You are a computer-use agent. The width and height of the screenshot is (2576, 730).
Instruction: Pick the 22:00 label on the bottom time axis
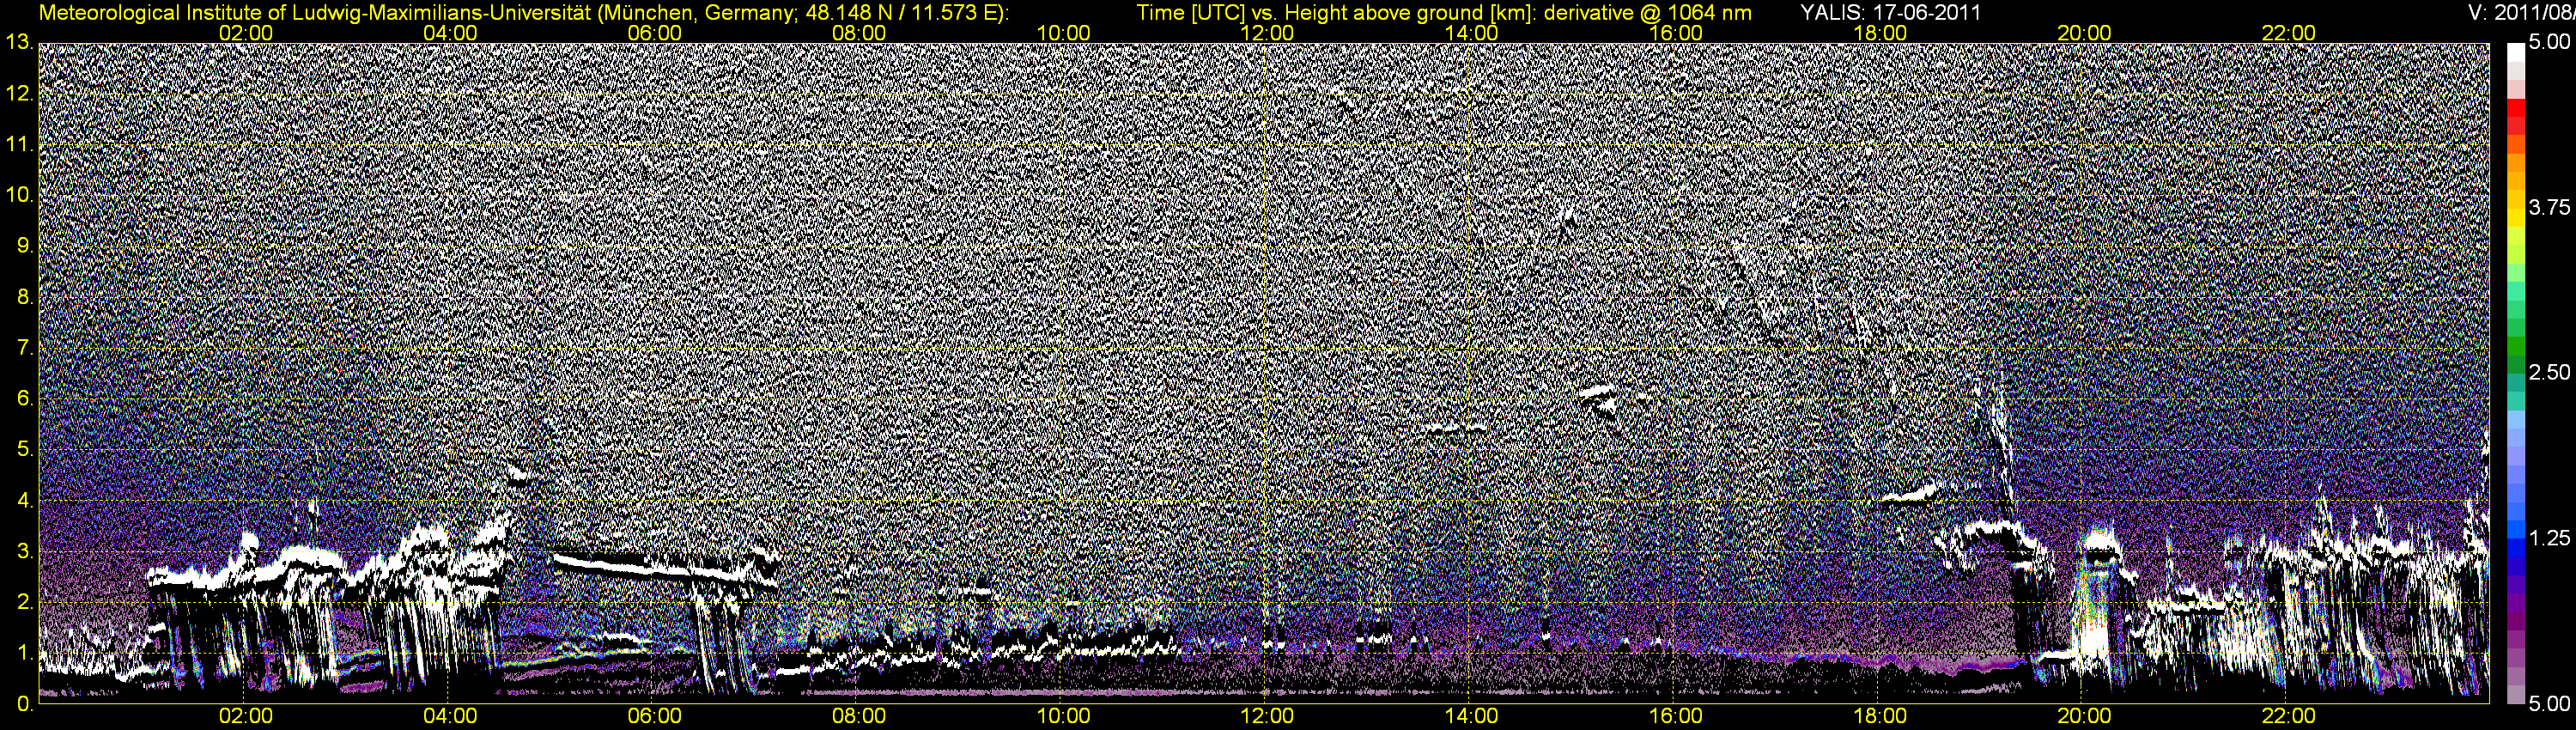2289,717
